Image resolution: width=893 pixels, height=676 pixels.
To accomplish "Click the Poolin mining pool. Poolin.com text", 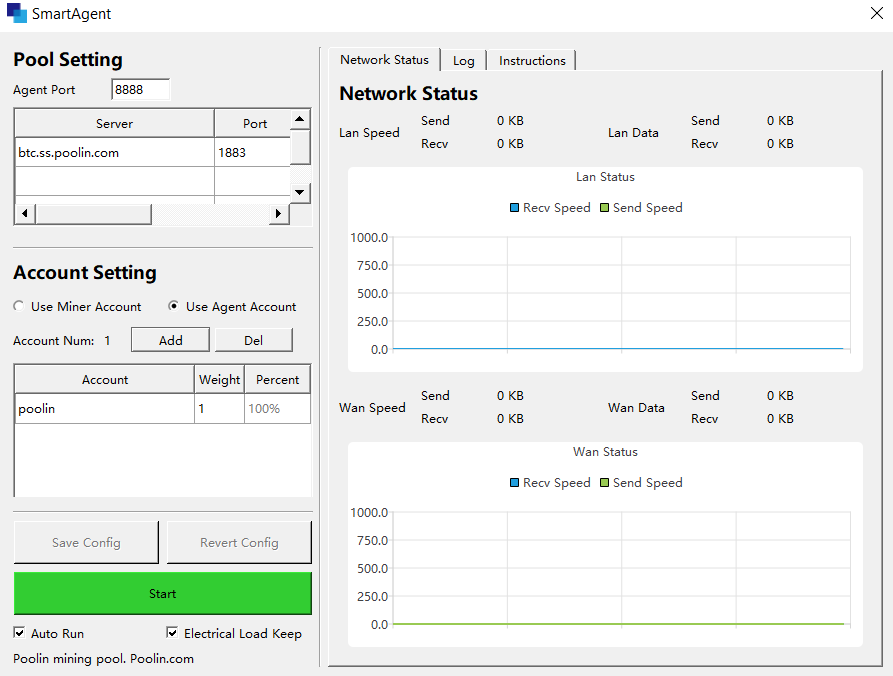I will (x=104, y=659).
